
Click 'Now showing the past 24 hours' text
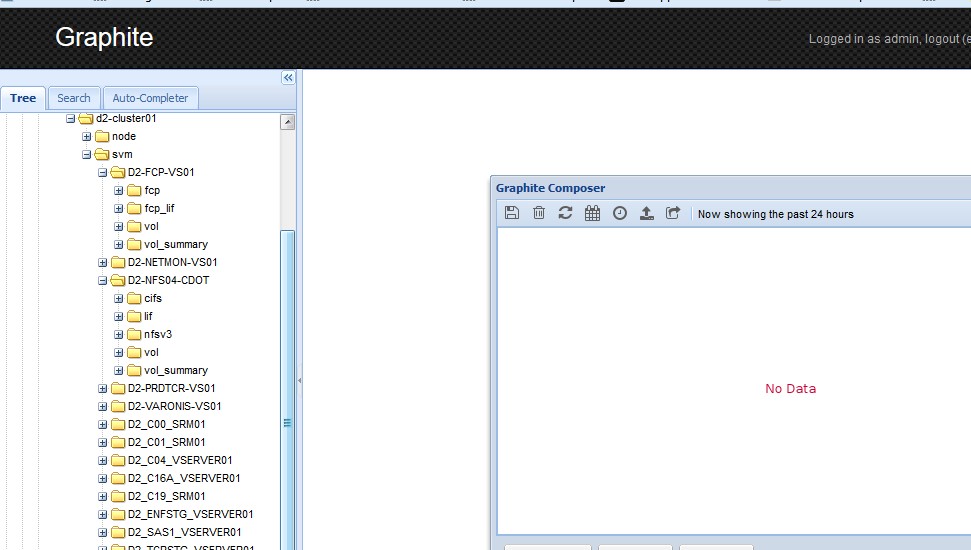click(x=775, y=214)
